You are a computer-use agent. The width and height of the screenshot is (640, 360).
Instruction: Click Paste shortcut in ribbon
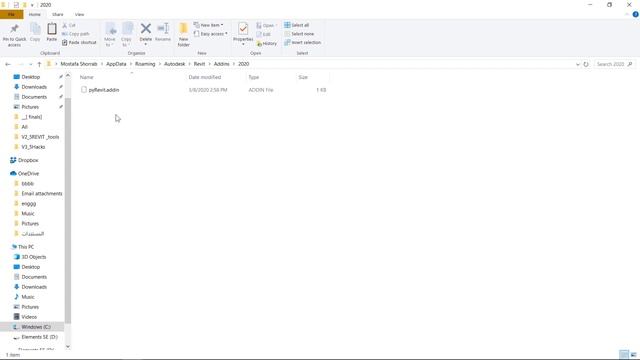coord(79,42)
